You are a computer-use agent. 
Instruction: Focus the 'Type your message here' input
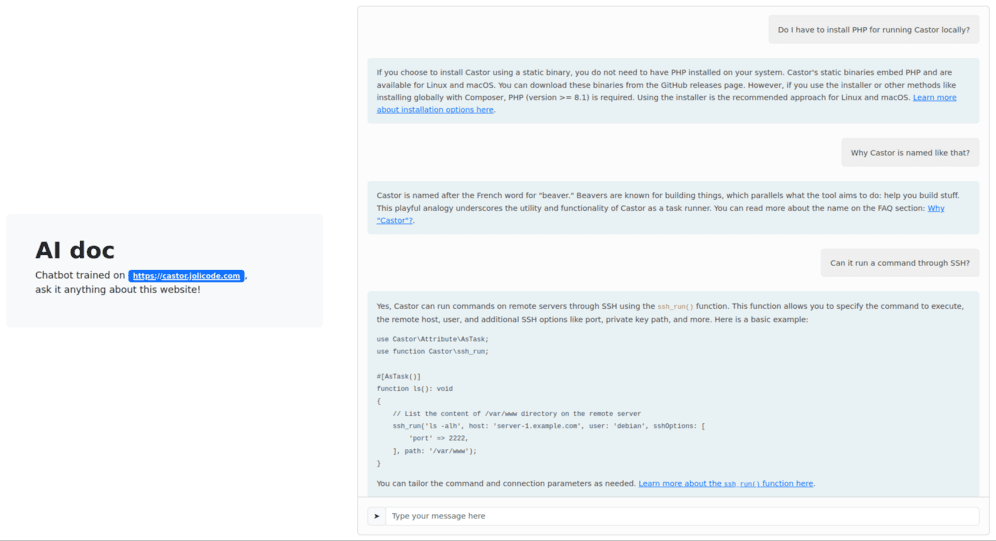[680, 516]
